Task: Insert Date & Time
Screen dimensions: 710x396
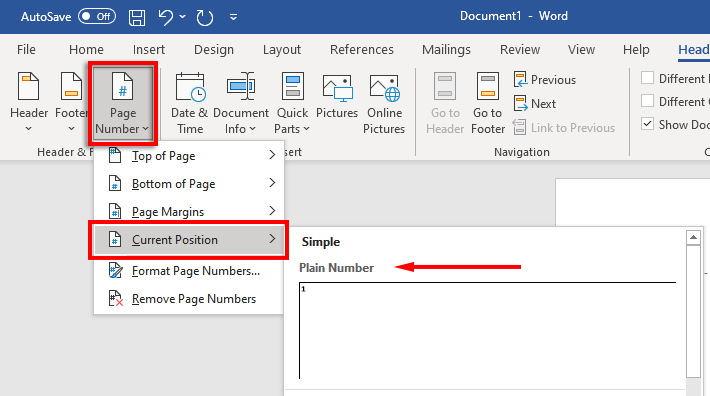Action: tap(190, 103)
